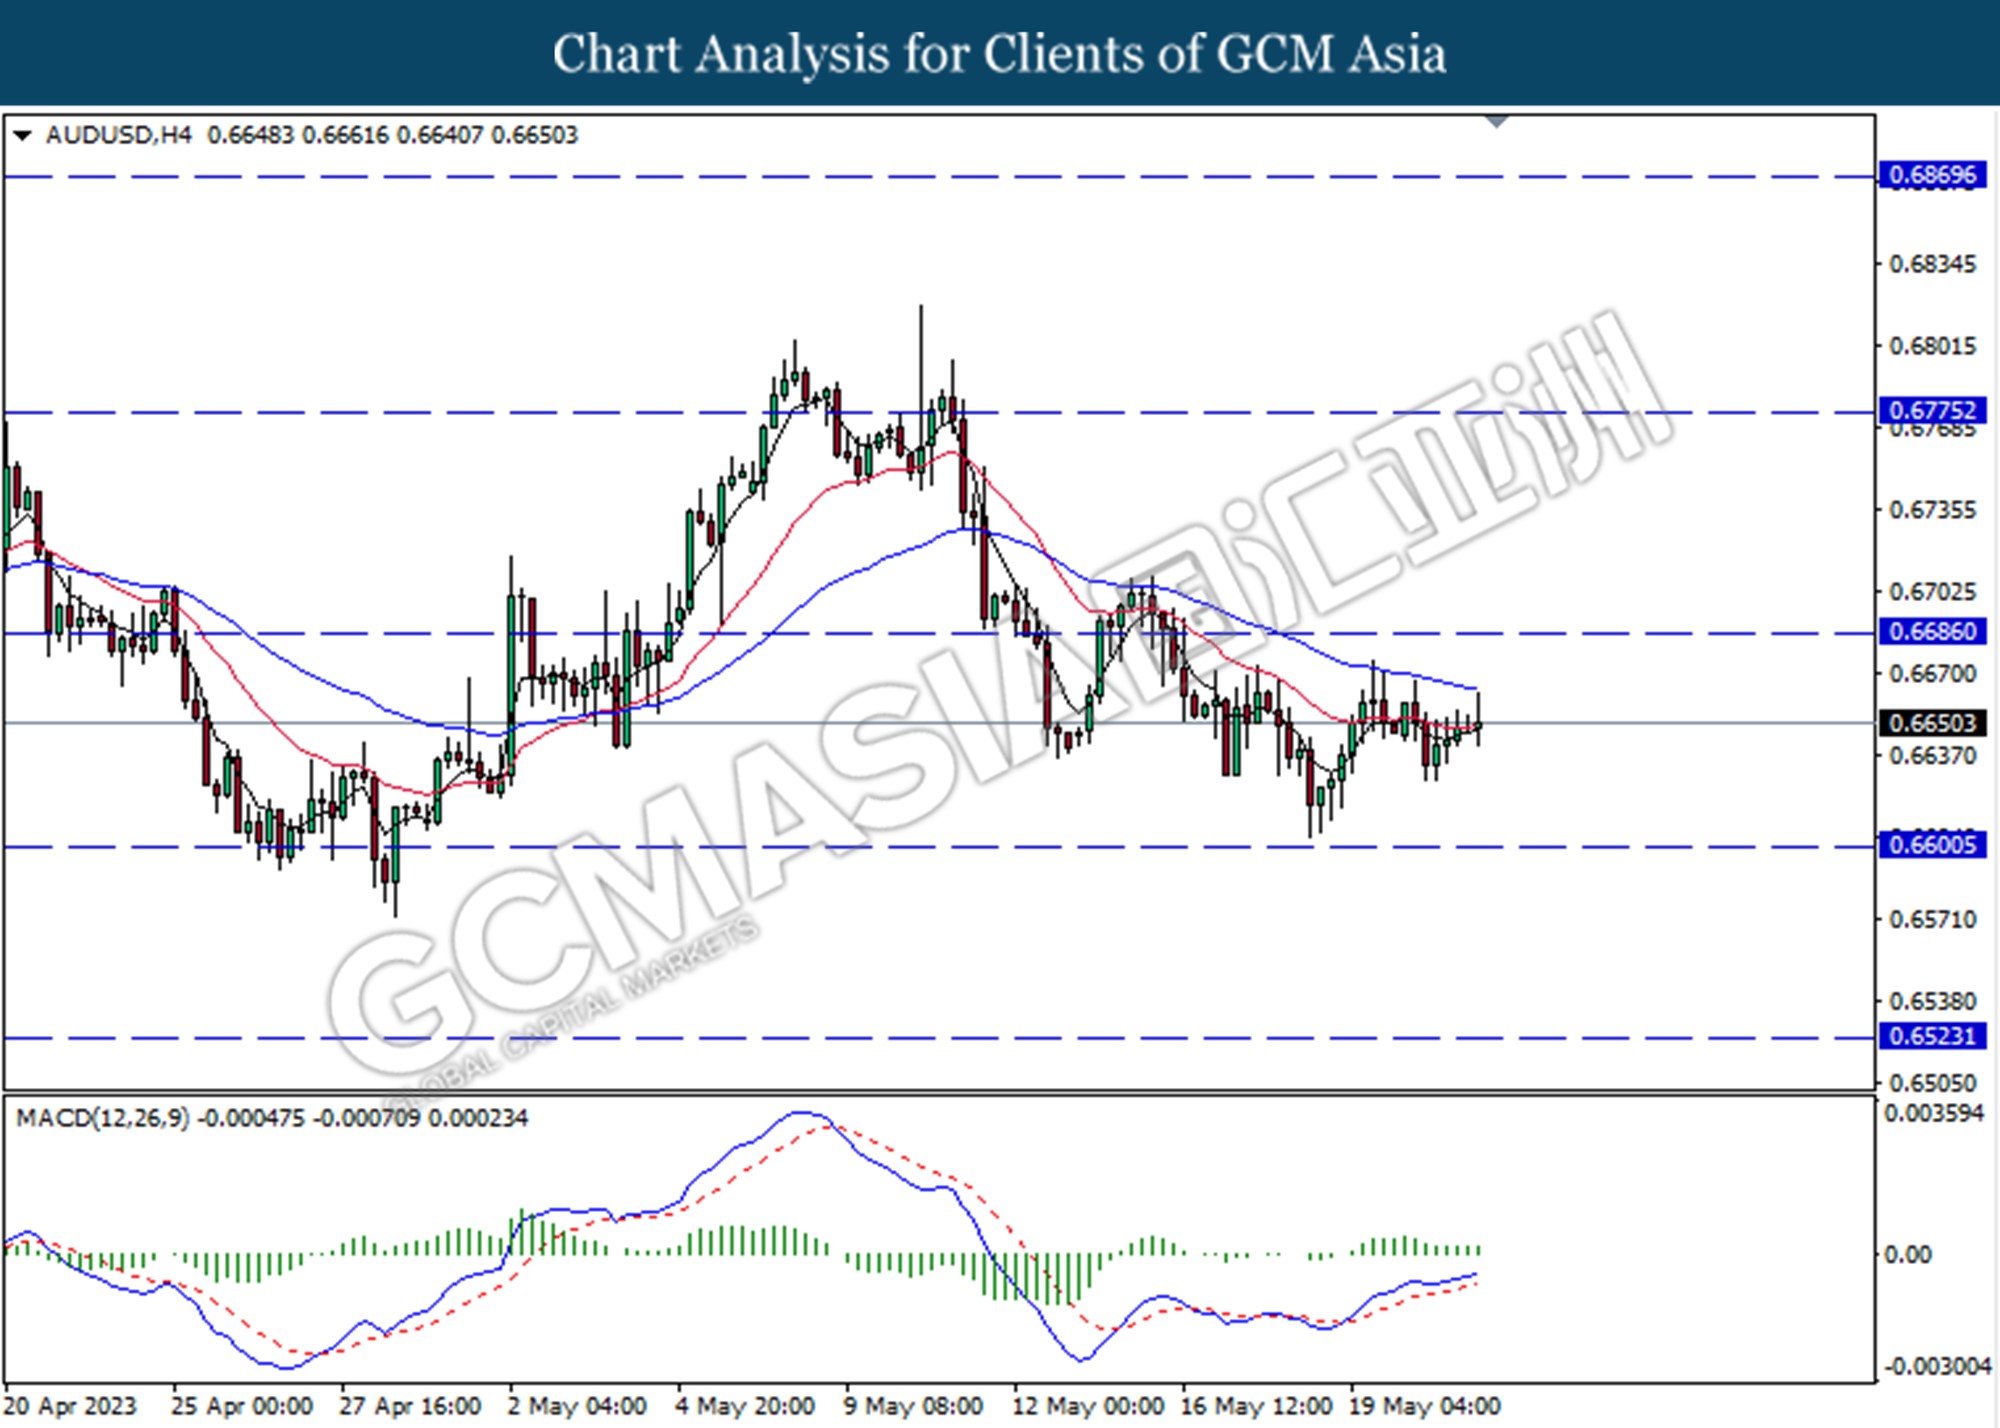The image size is (2000, 1428).
Task: Select the 0.67025 price axis value
Action: [x=1932, y=592]
